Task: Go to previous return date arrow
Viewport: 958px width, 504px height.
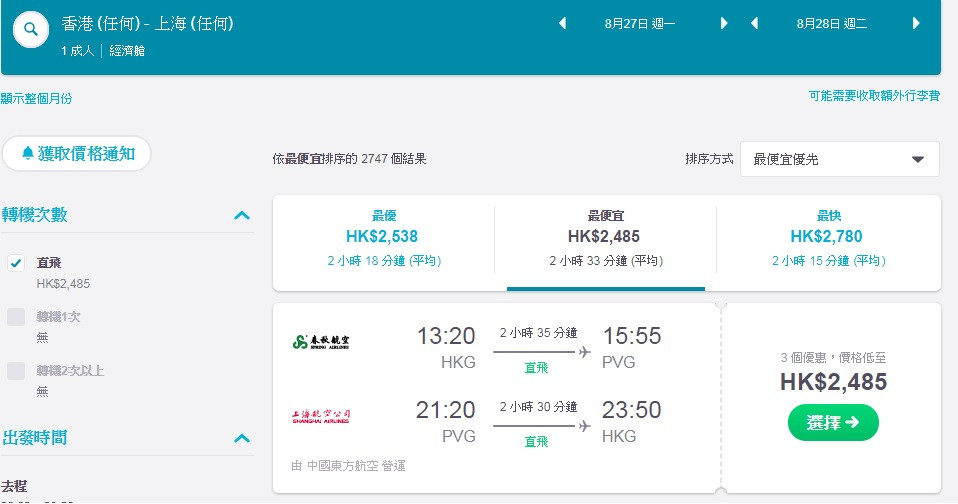Action: pyautogui.click(x=754, y=23)
